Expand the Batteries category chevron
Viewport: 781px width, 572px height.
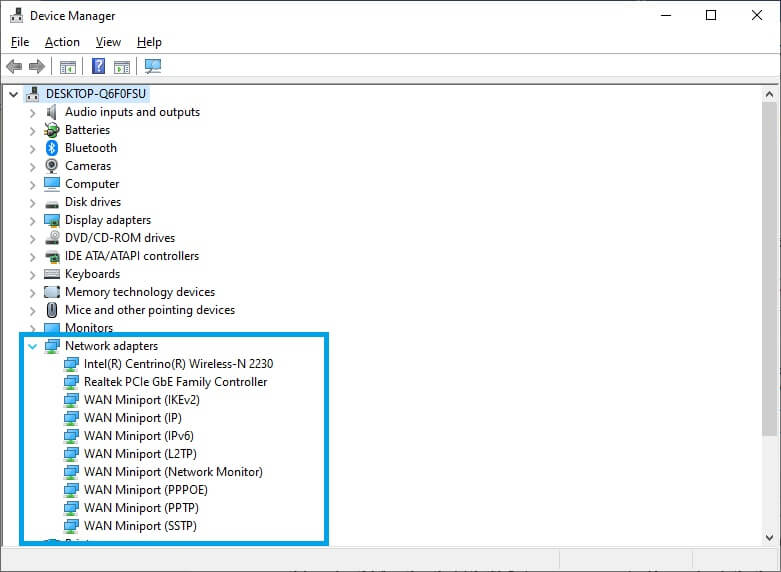[x=32, y=131]
